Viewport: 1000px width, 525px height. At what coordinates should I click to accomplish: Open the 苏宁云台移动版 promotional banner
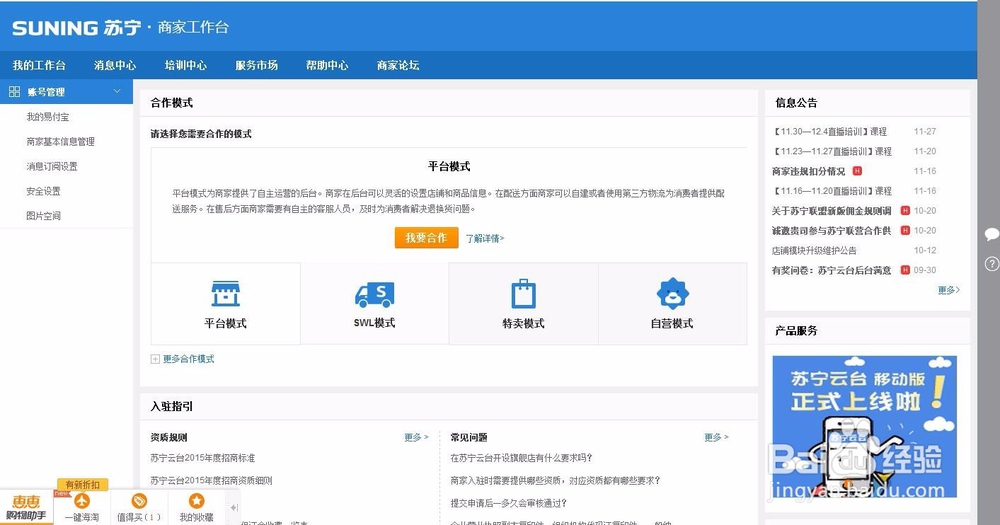(x=864, y=426)
